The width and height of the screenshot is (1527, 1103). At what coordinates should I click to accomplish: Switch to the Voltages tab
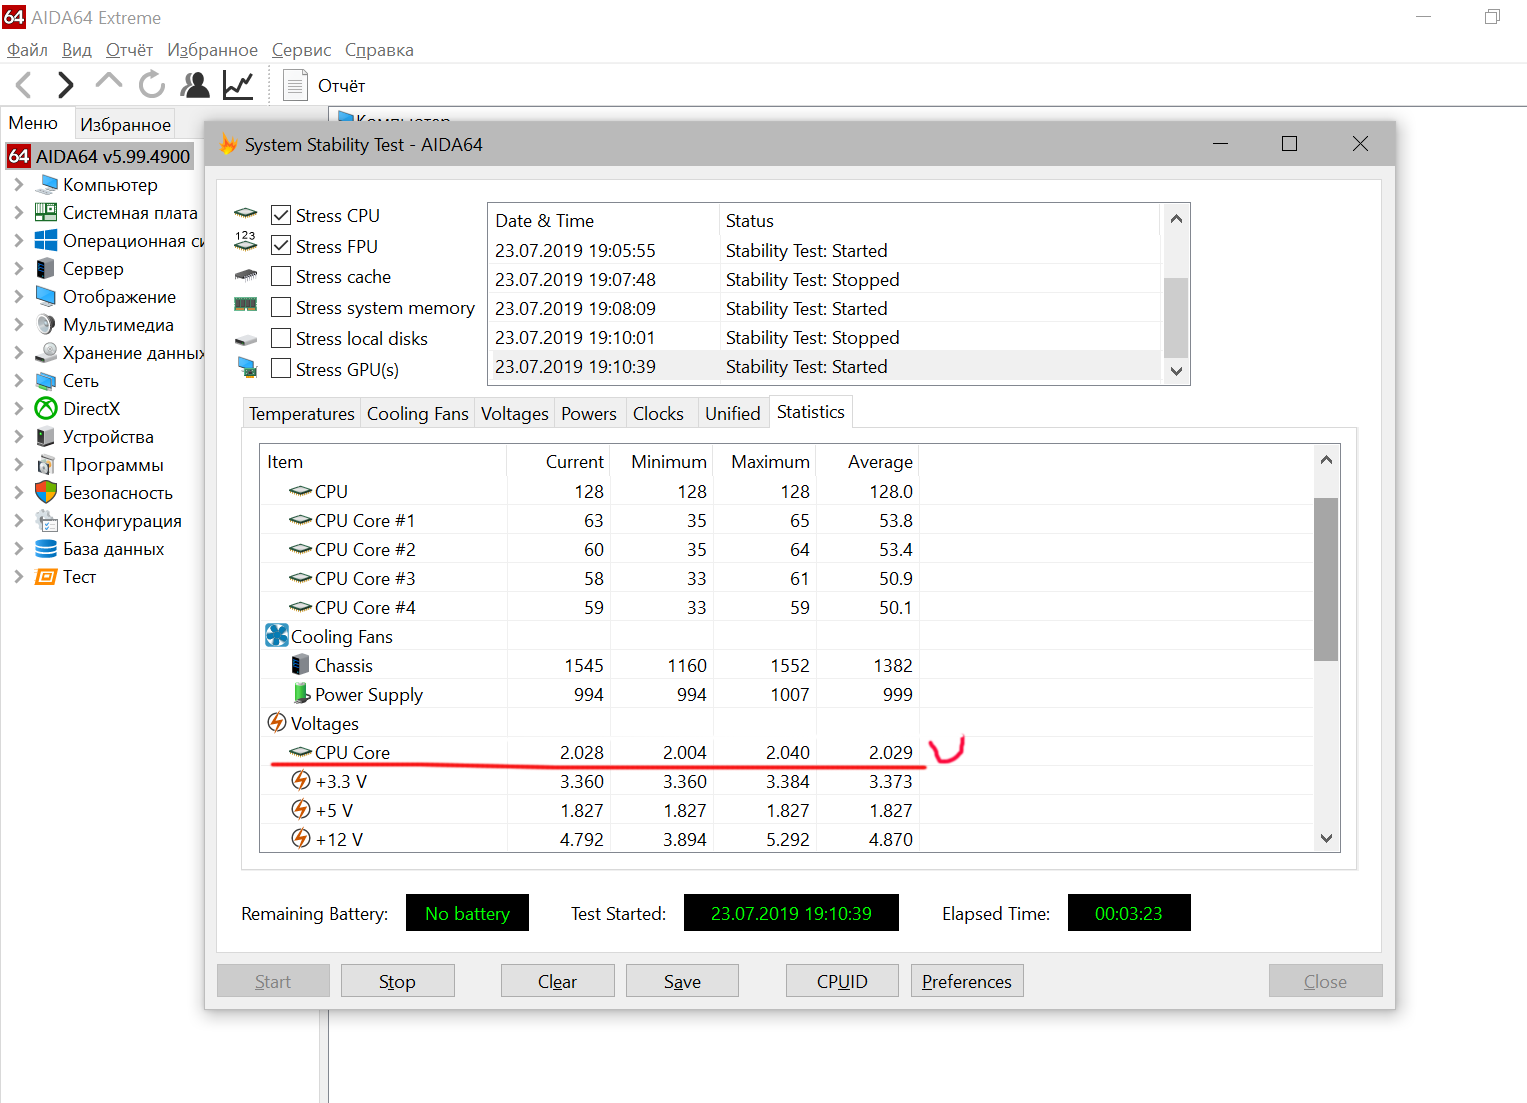pyautogui.click(x=515, y=413)
